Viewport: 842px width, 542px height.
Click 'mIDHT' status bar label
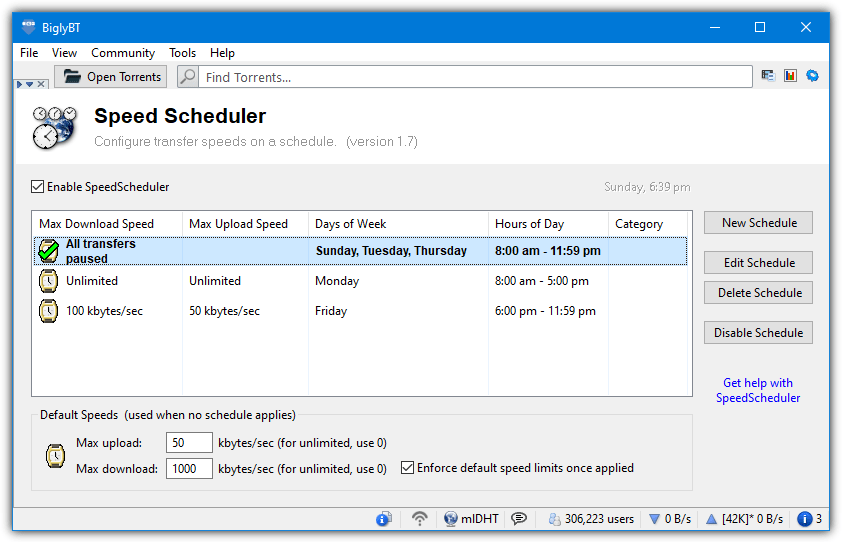pyautogui.click(x=480, y=519)
